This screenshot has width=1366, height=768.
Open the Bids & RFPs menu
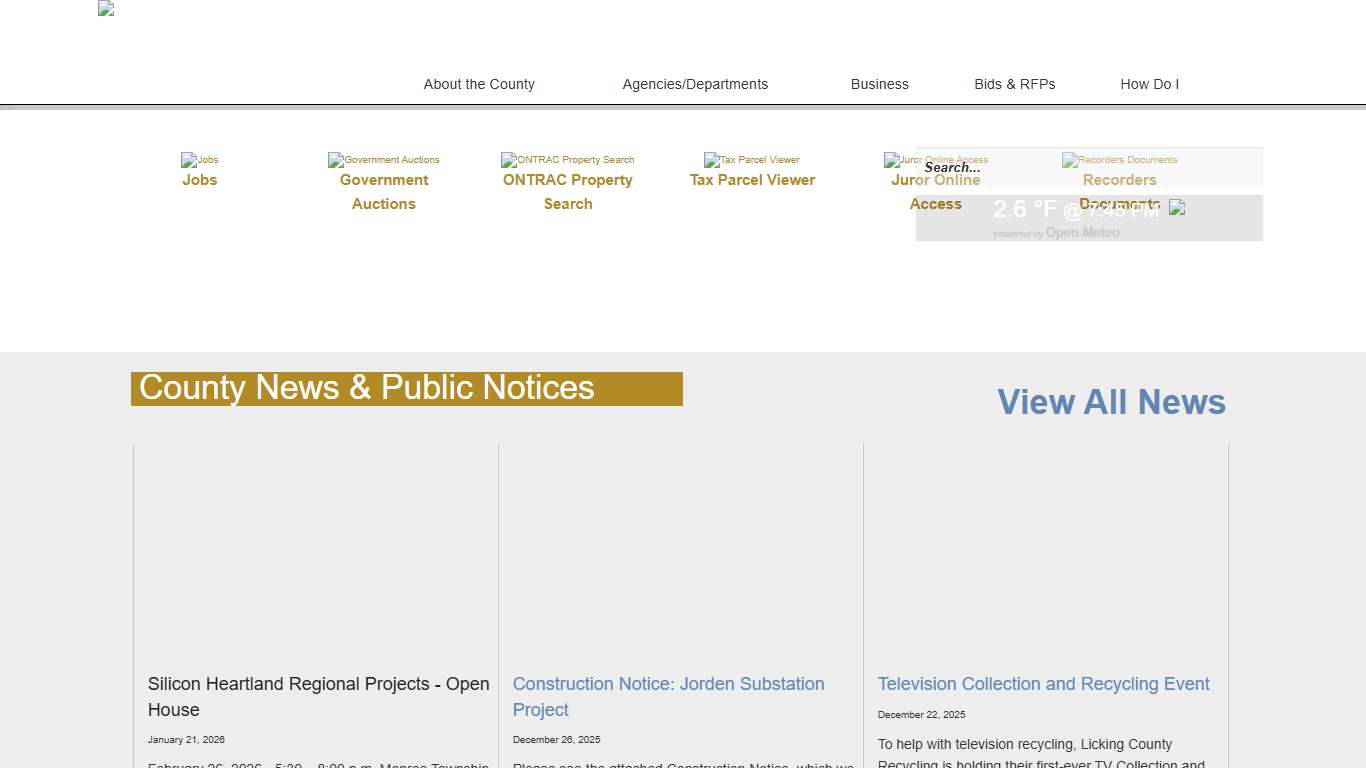pyautogui.click(x=1014, y=84)
